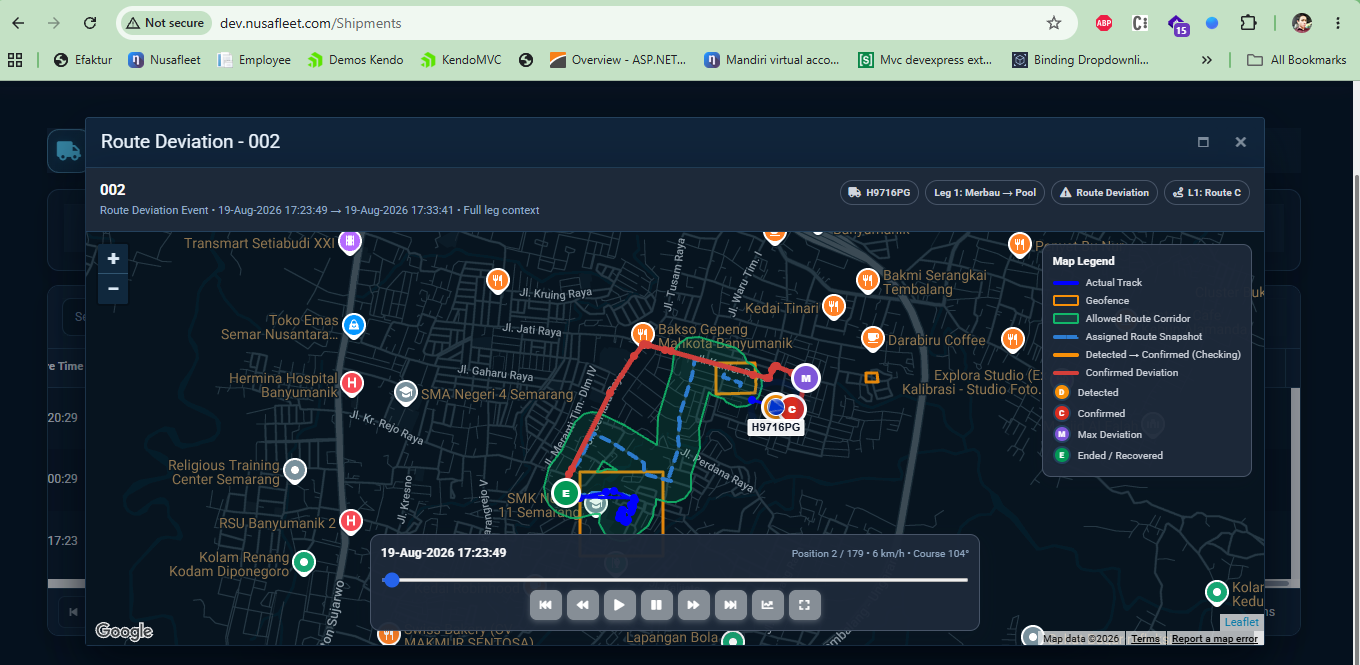
Task: Open the Efaktur bookmark
Action: 82,60
